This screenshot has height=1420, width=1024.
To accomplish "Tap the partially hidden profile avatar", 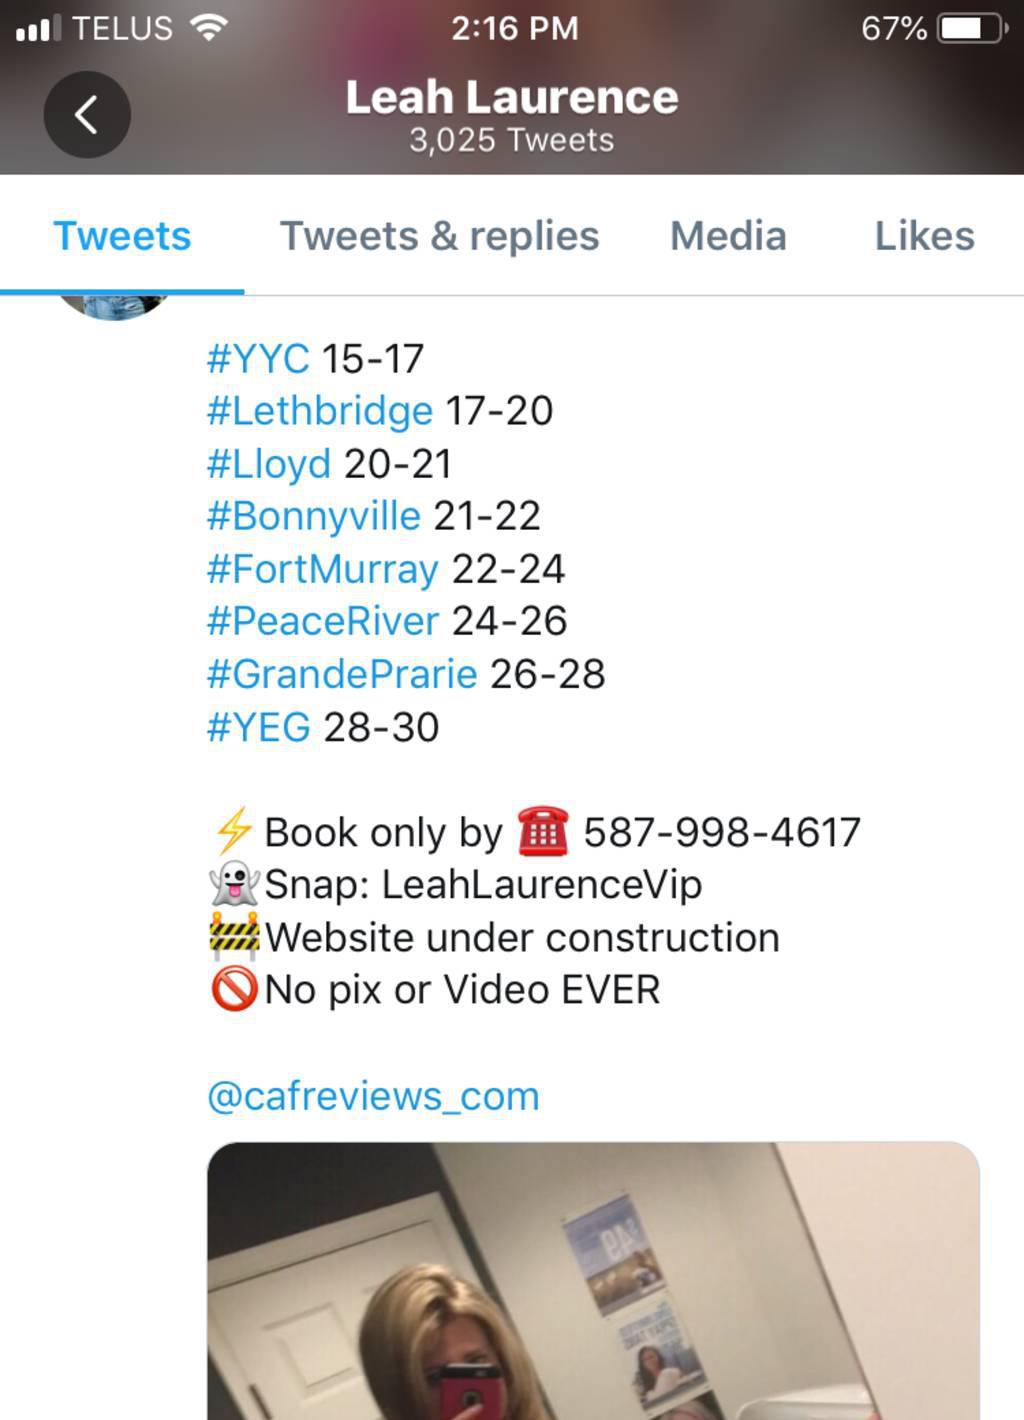I will [x=113, y=307].
